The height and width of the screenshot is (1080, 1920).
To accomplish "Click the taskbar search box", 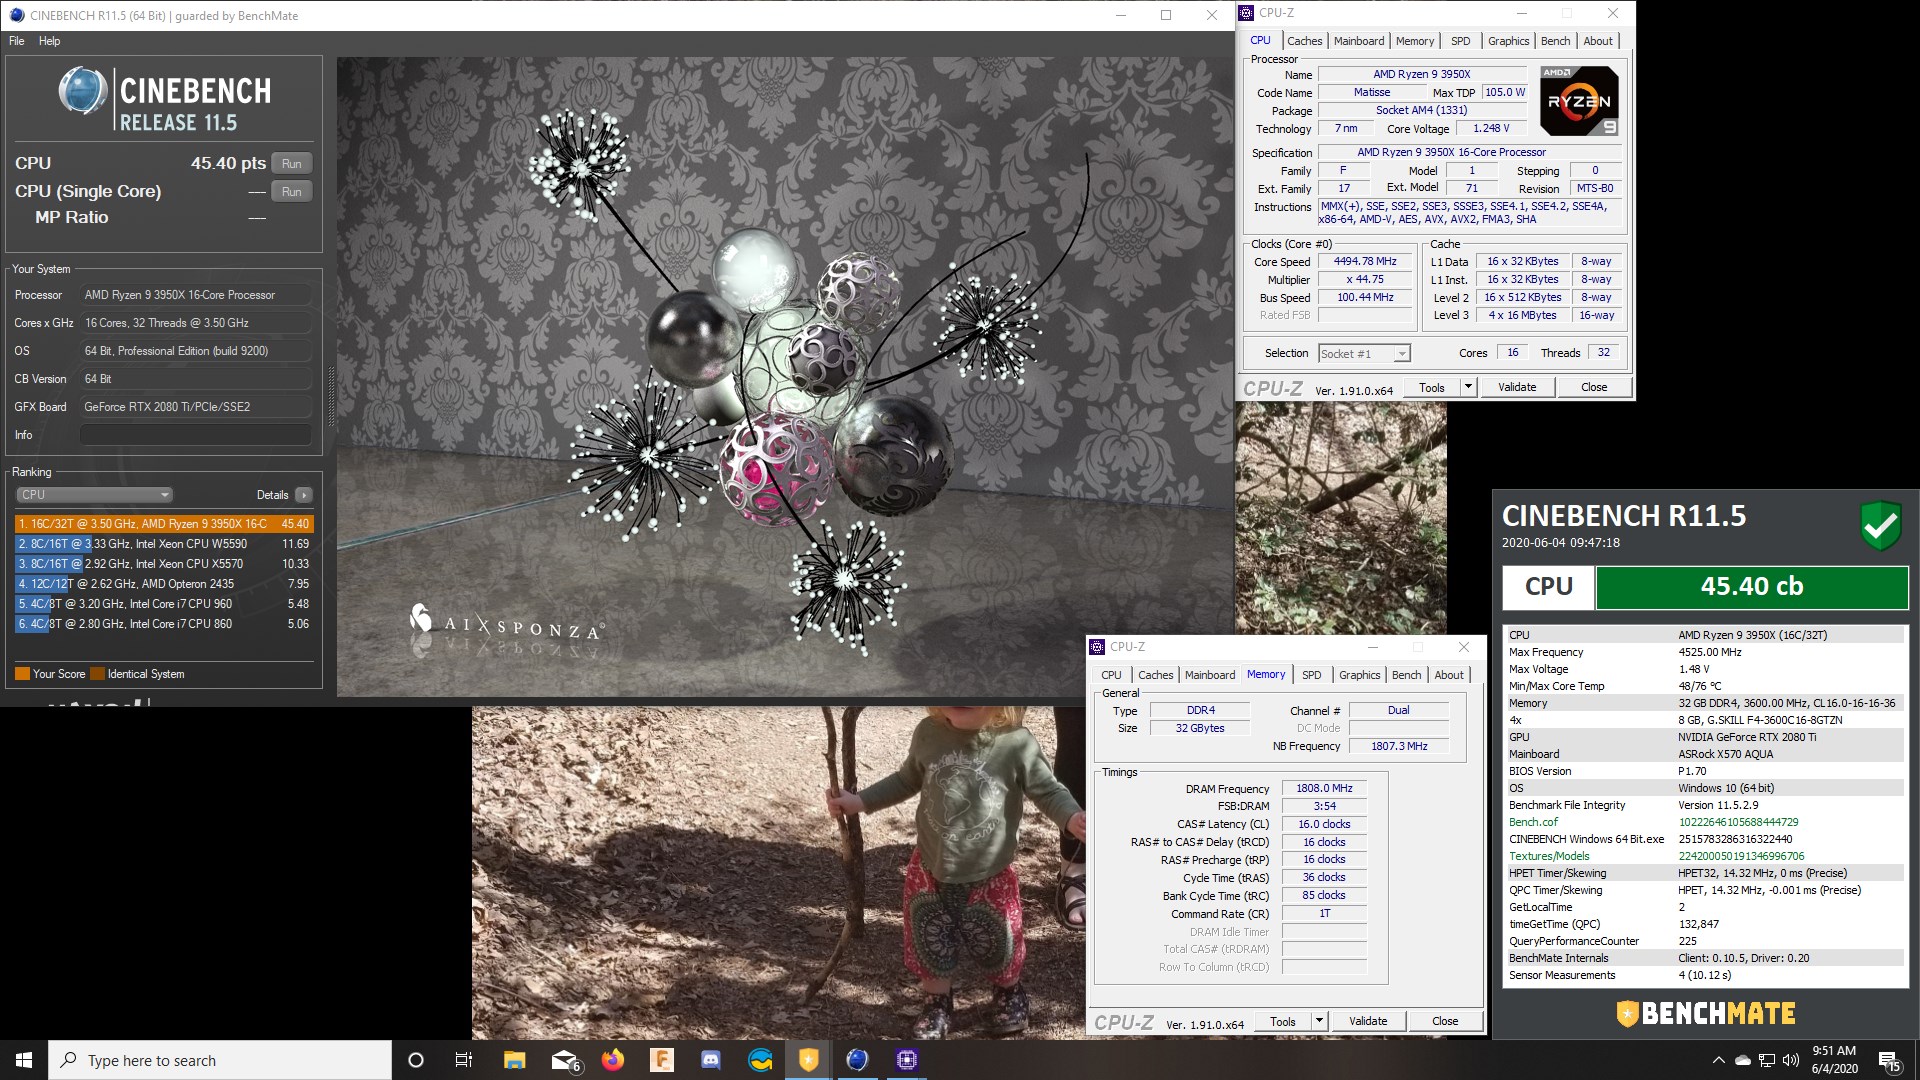I will [220, 1060].
